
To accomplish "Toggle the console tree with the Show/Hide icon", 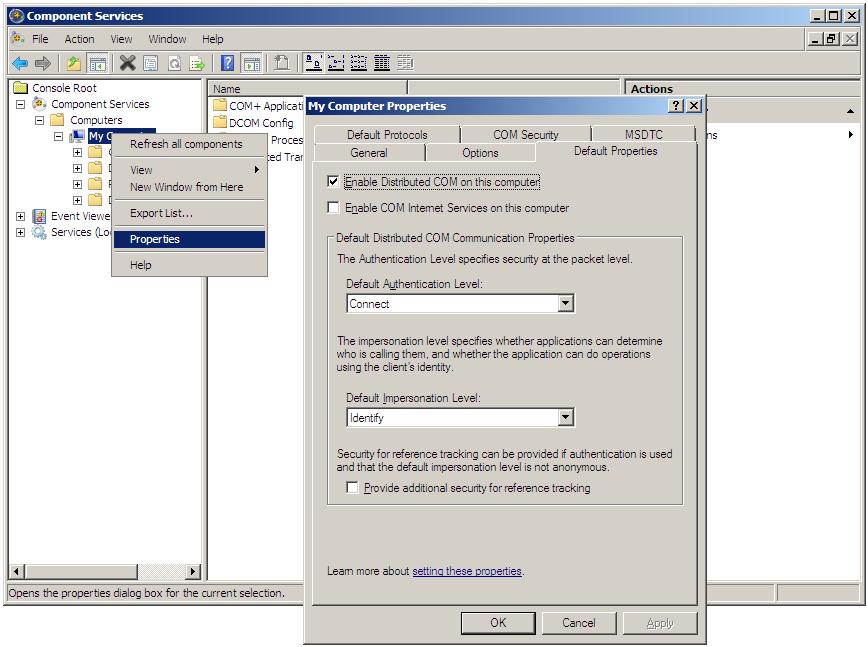I will pos(97,62).
